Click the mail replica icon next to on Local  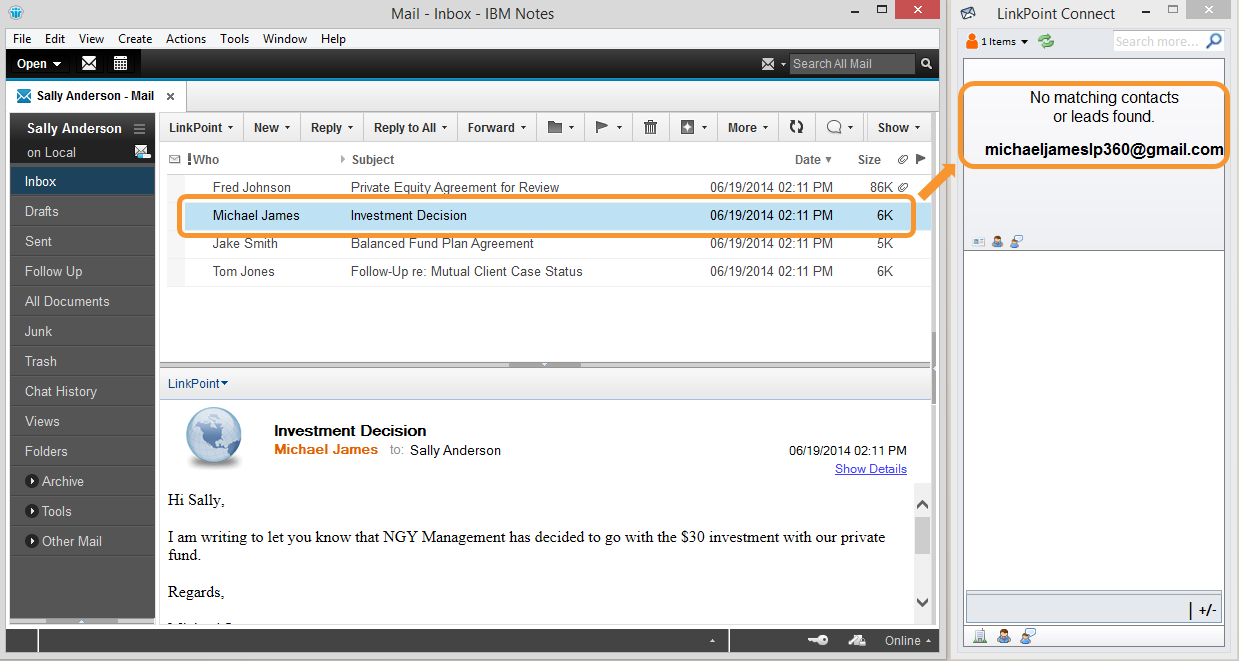pos(141,152)
